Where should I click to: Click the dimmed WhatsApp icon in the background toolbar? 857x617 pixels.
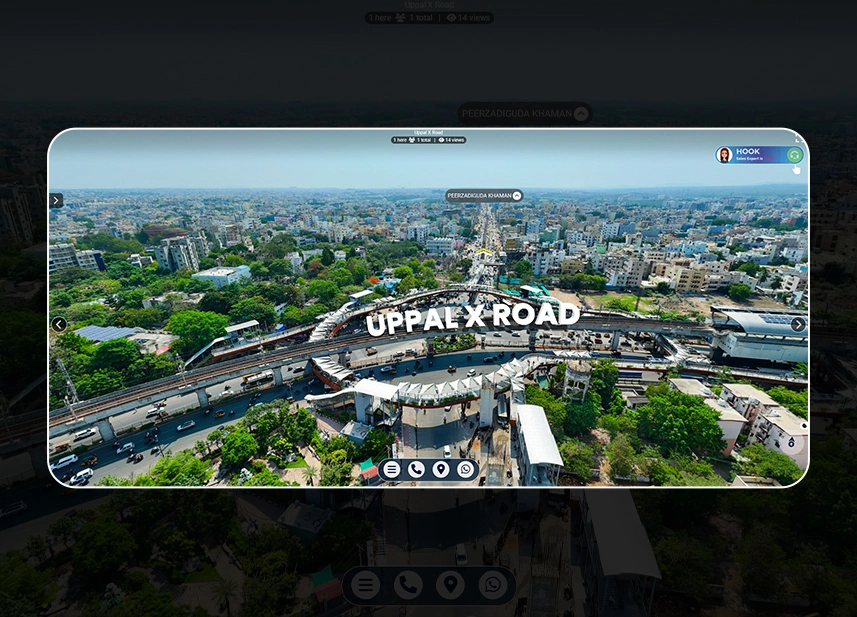(x=492, y=585)
